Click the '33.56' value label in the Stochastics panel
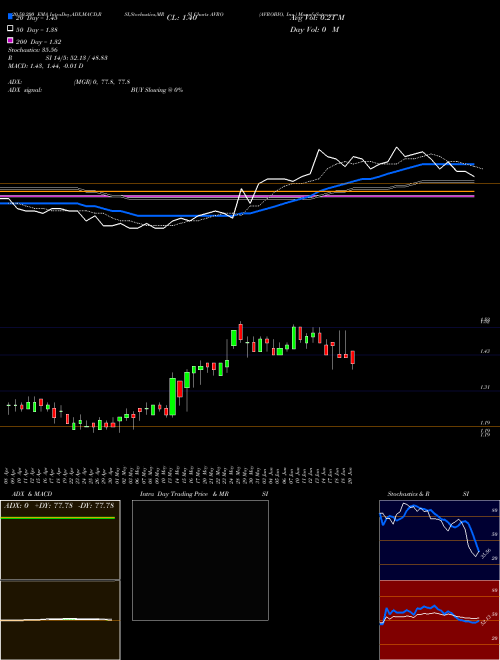 pos(486,553)
